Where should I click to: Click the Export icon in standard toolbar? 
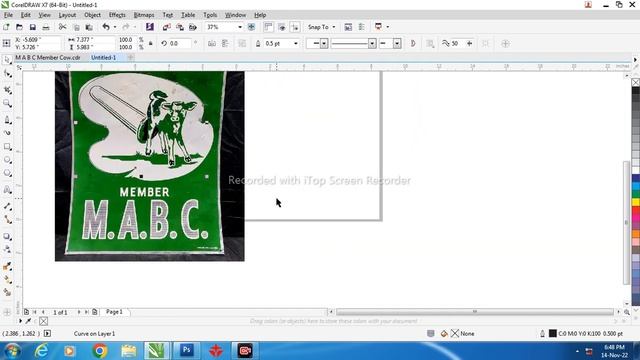point(180,27)
